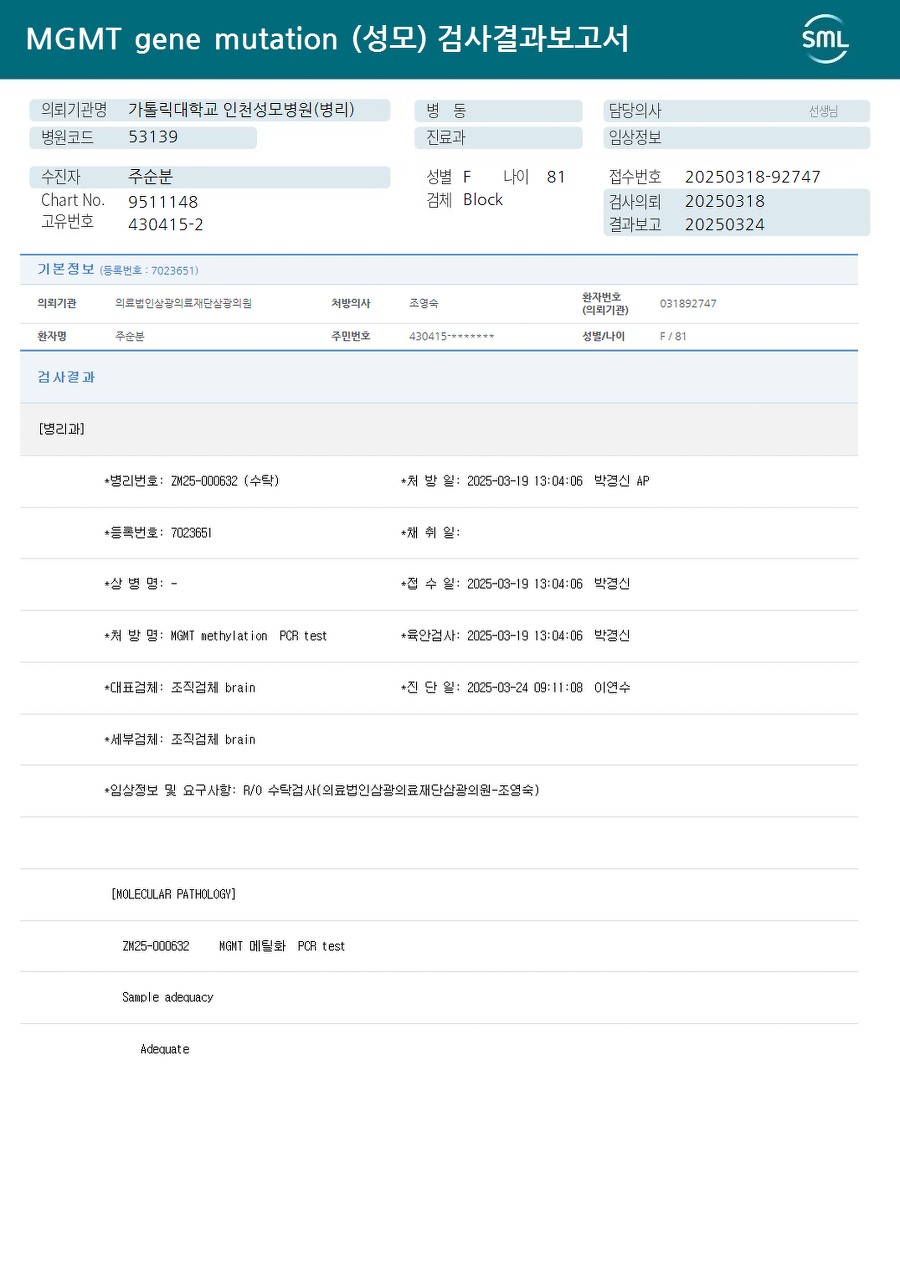Click the '[병리과]' row
The width and height of the screenshot is (900, 1271).
[x=439, y=429]
